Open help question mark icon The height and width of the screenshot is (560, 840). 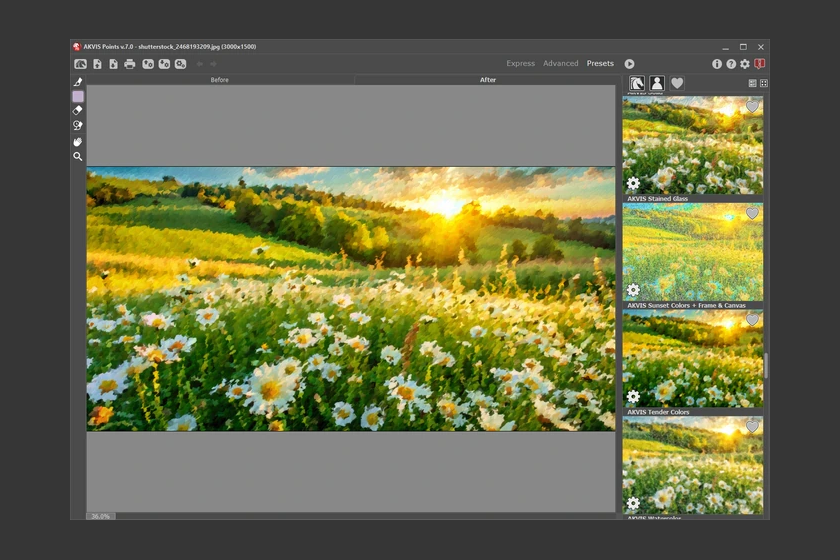(x=731, y=64)
